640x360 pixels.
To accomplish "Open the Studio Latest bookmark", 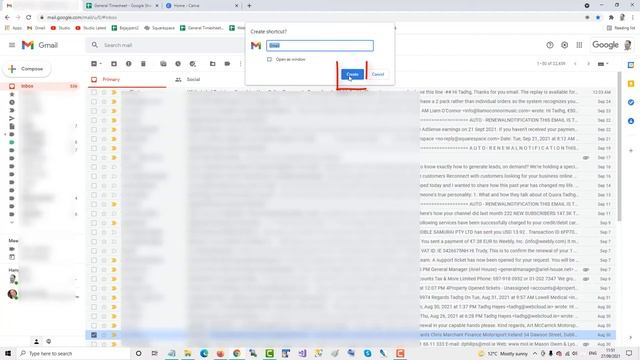I will pos(91,28).
